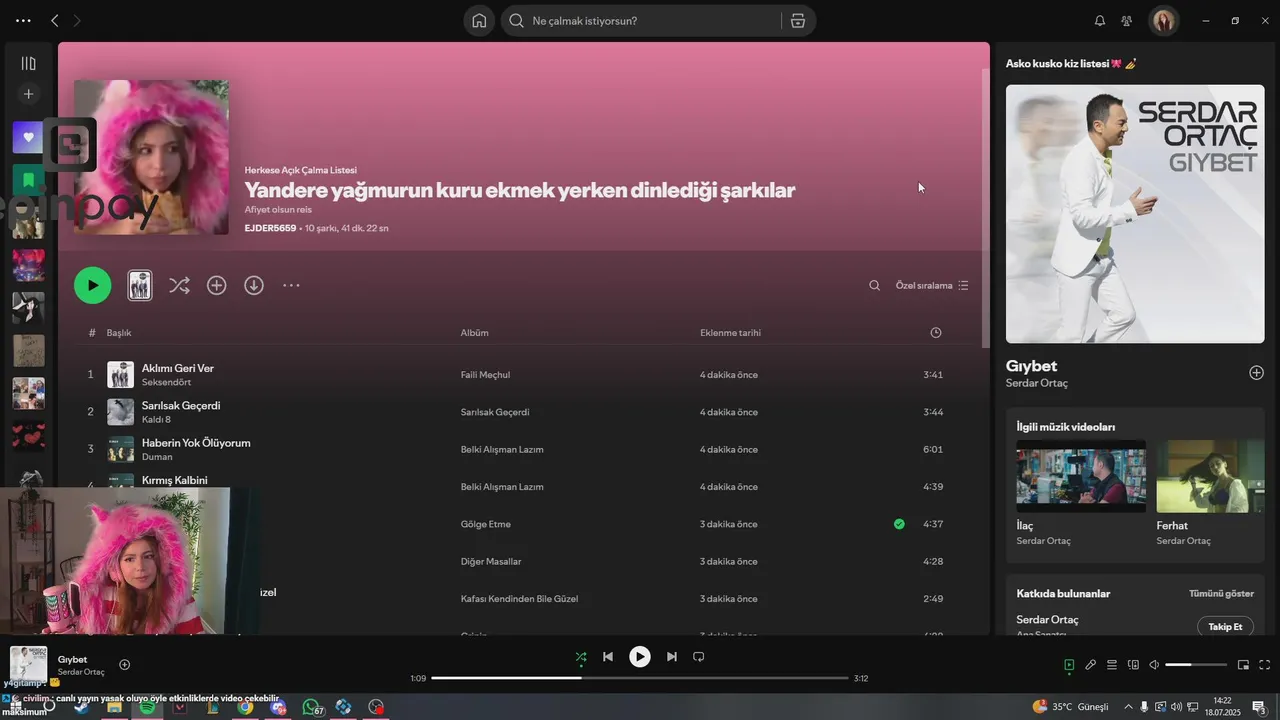Open the large playlist cover image
Image resolution: width=1280 pixels, height=720 pixels.
click(151, 157)
